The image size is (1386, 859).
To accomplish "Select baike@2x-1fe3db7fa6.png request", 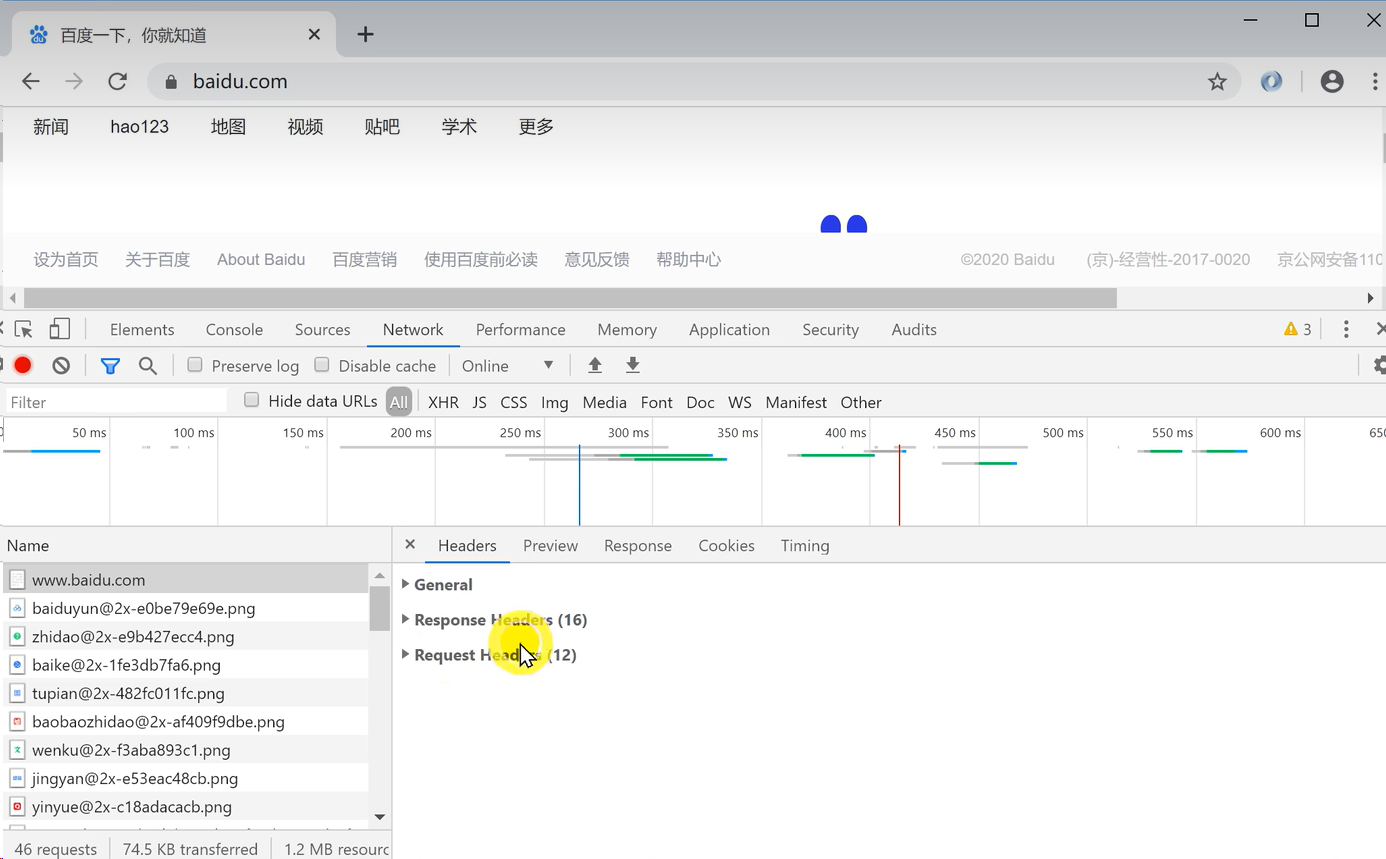I will pyautogui.click(x=185, y=665).
